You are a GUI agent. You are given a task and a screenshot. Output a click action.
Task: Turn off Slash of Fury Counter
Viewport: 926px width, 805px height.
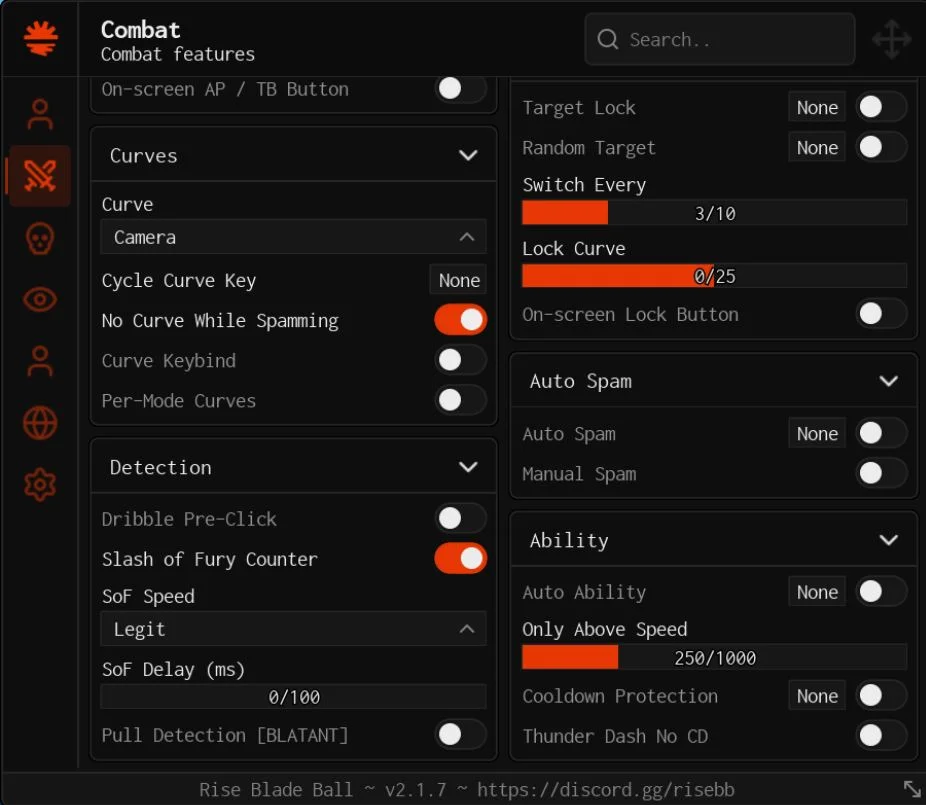point(461,559)
